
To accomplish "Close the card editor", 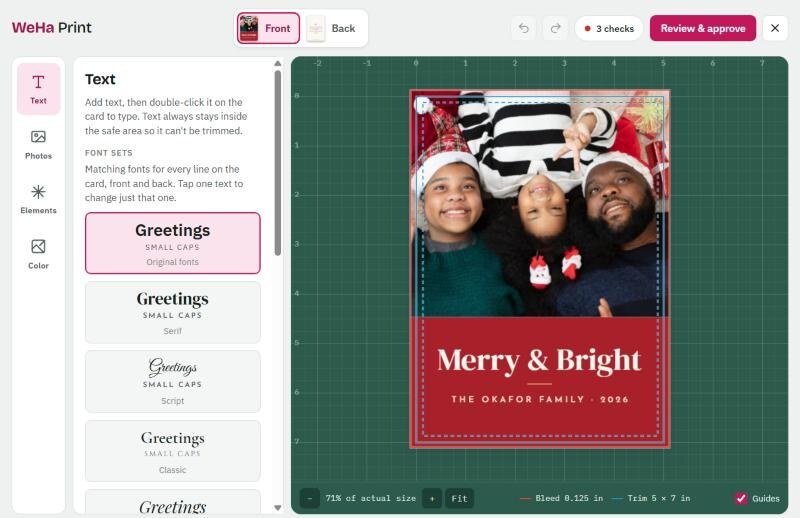I will click(774, 29).
